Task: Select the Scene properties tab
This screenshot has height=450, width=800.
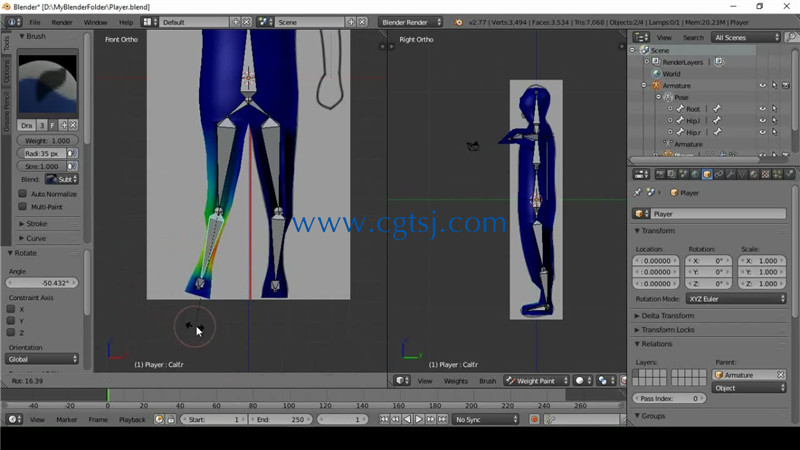Action: (684, 174)
